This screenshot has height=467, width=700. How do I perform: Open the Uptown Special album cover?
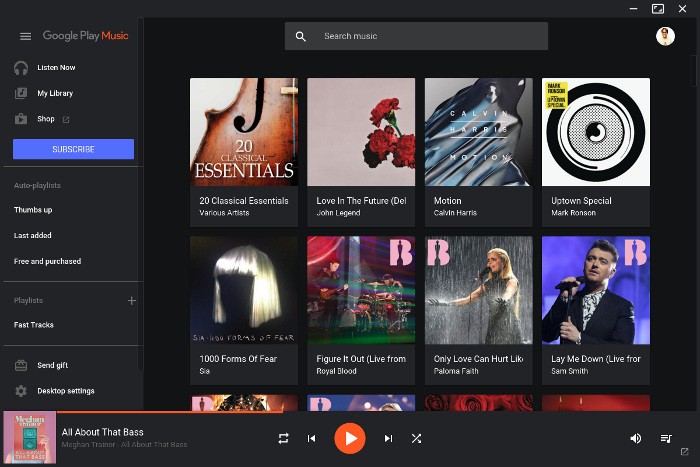click(x=595, y=132)
